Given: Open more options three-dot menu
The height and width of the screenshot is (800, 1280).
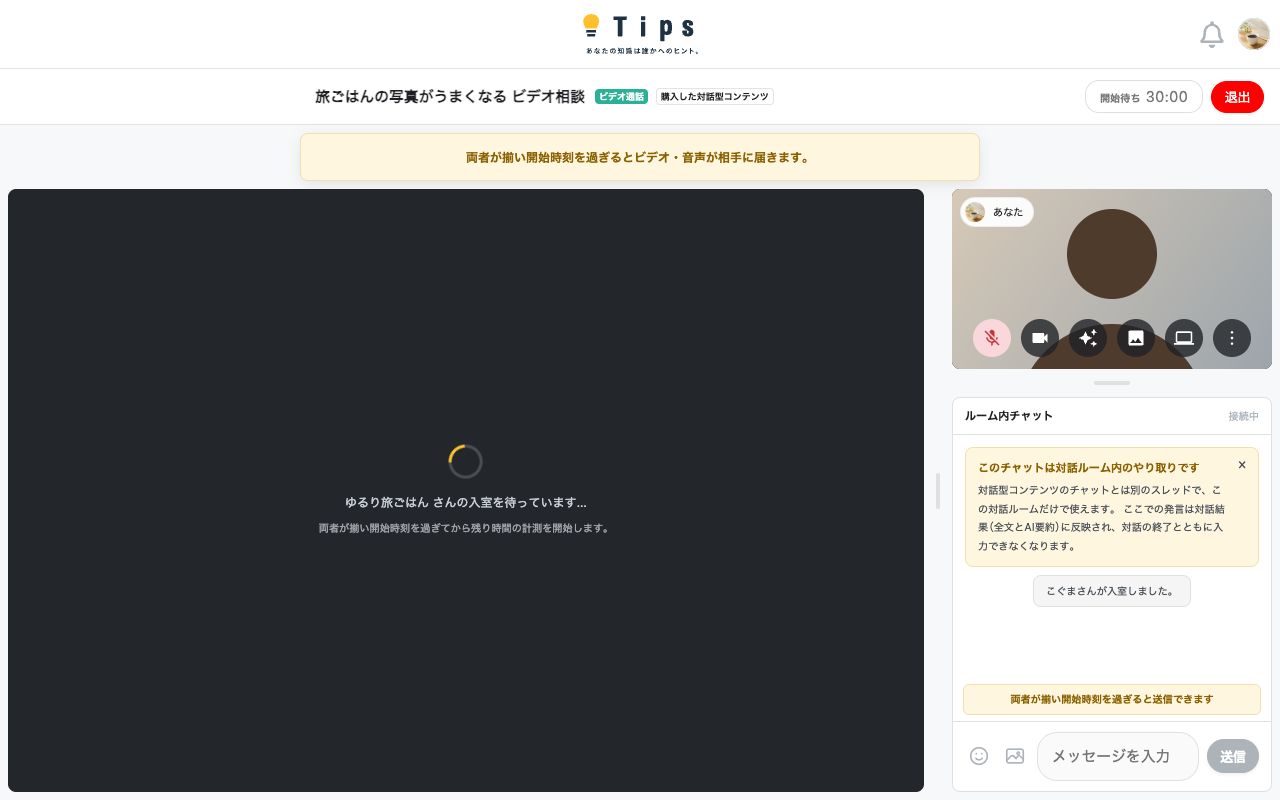Looking at the screenshot, I should (x=1232, y=338).
